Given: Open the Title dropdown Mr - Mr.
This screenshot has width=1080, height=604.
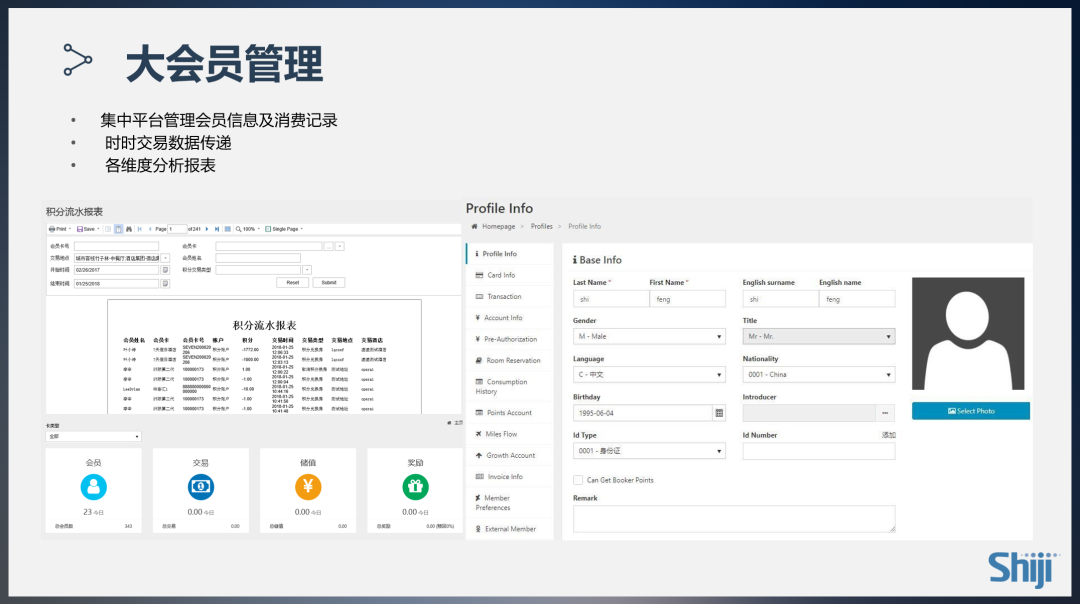Looking at the screenshot, I should 819,336.
